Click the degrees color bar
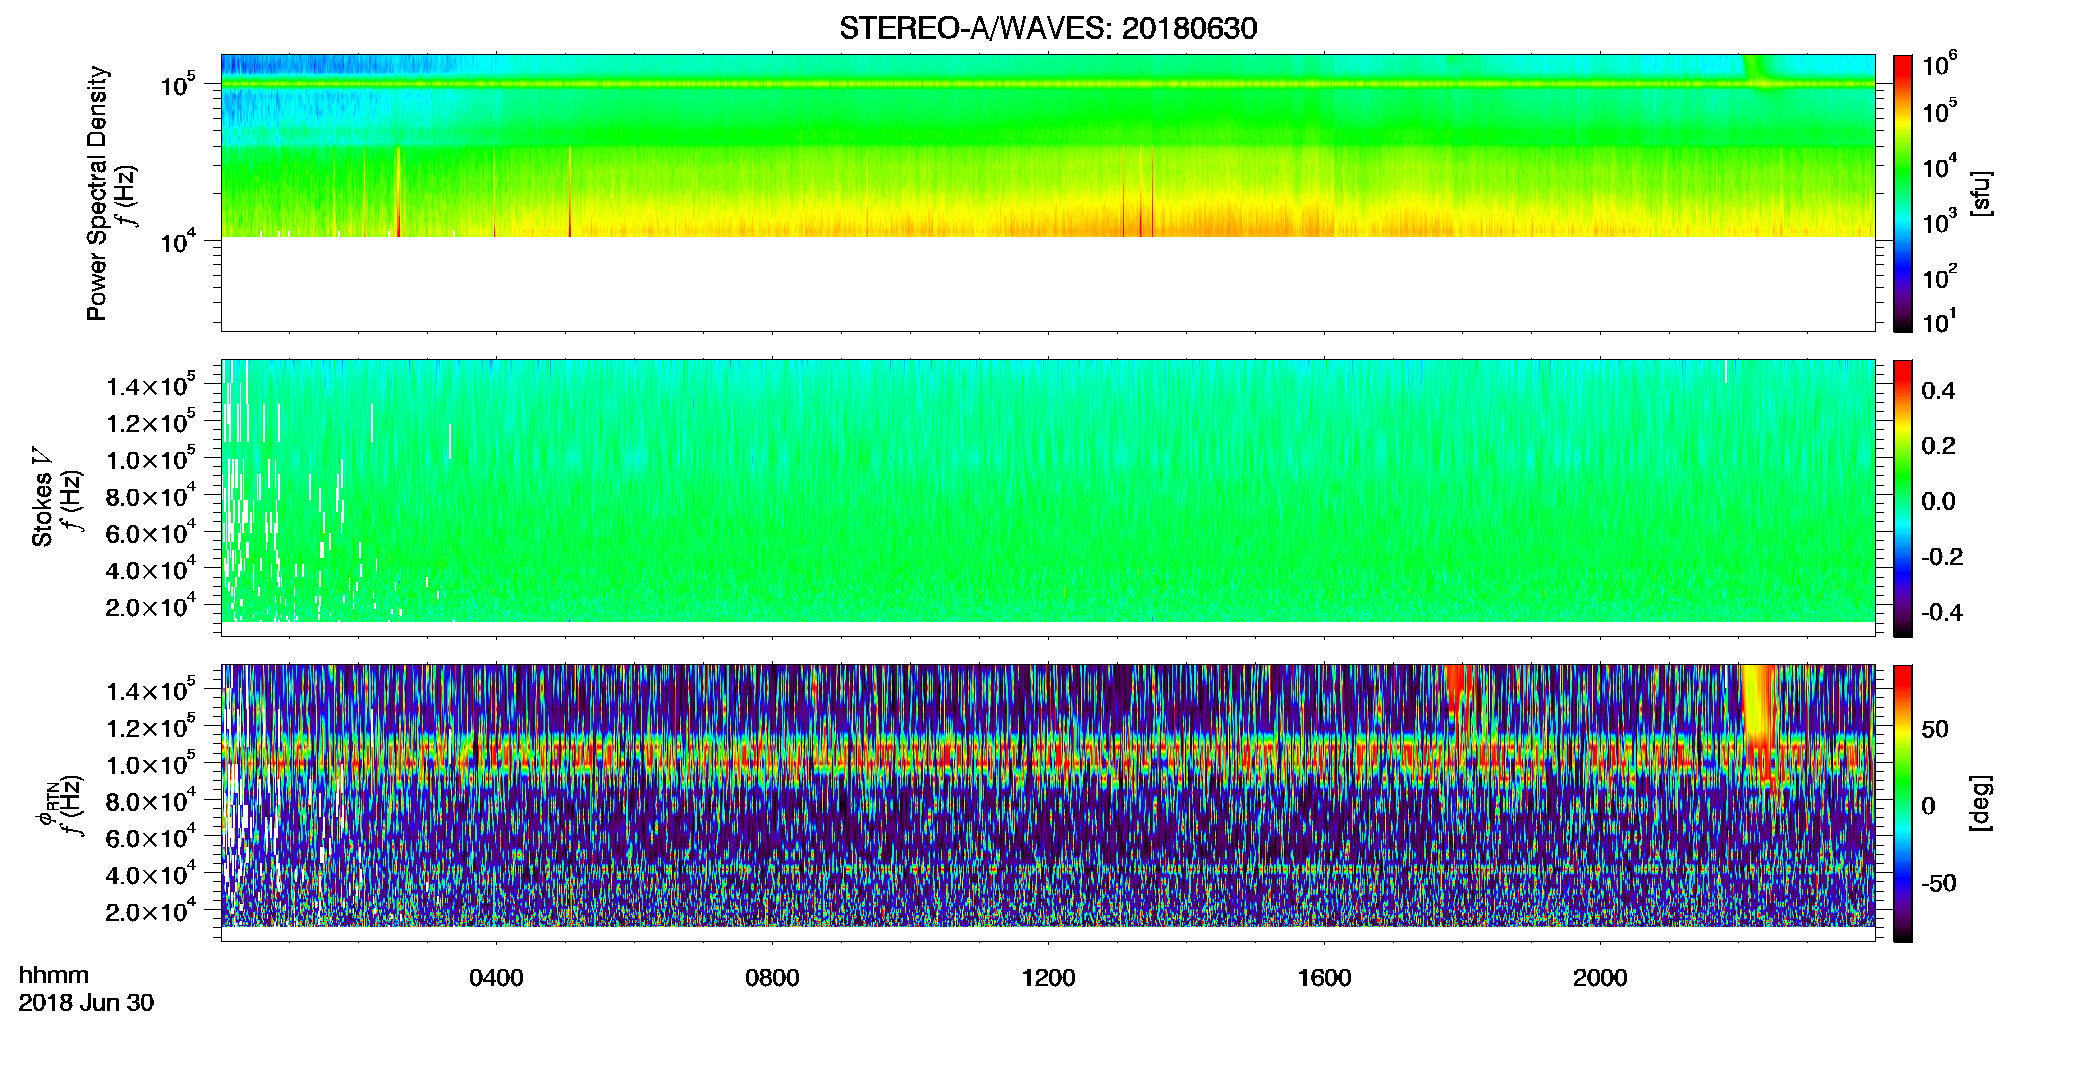The image size is (2096, 1080). [1903, 803]
